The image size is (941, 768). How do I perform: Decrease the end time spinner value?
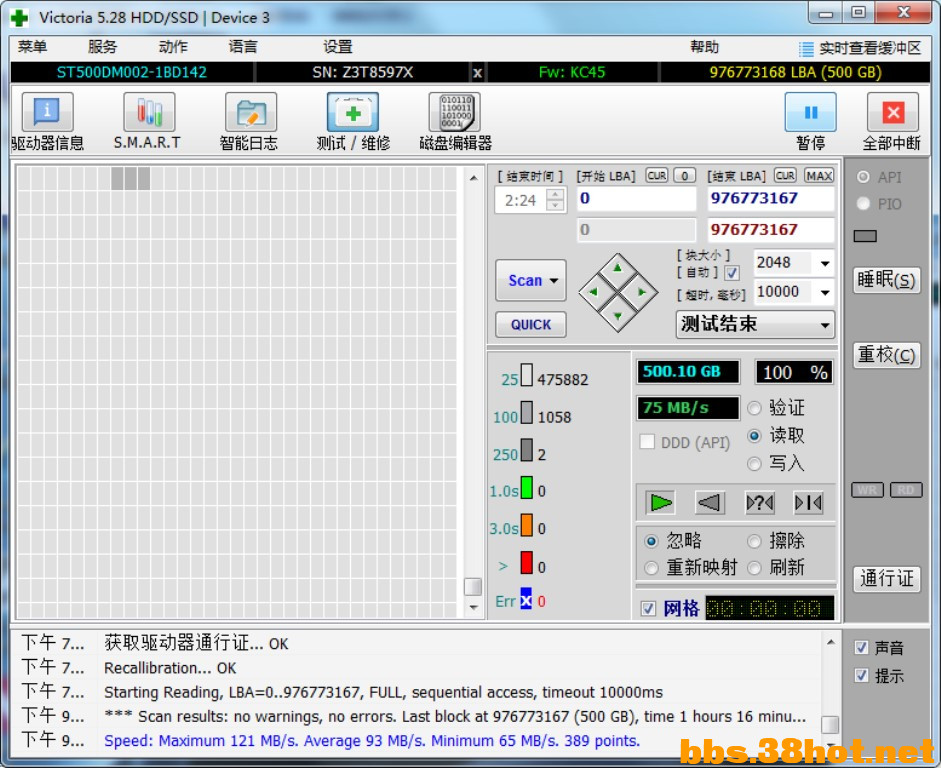tap(556, 206)
